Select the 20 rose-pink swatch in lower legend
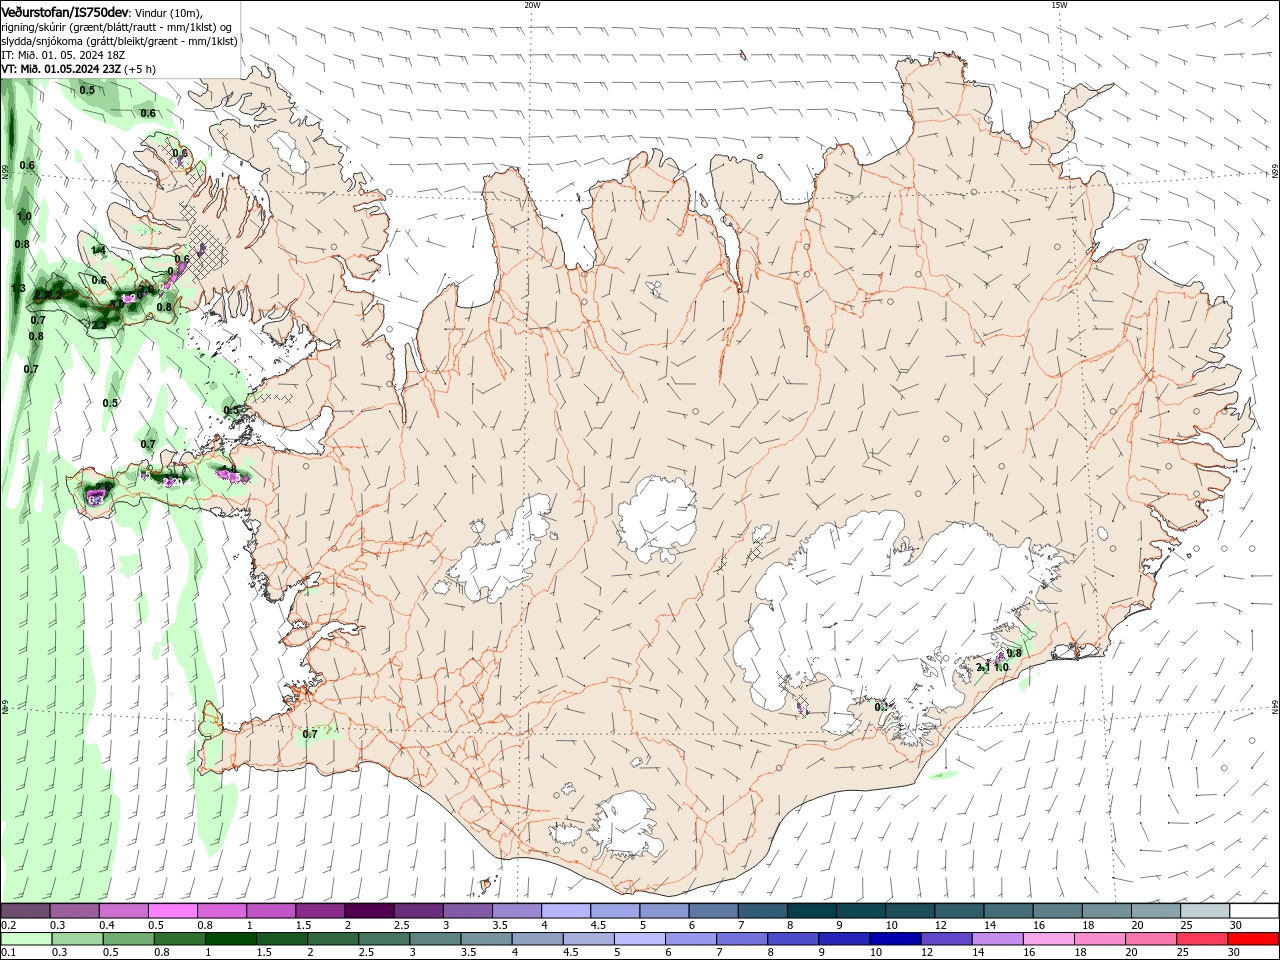Viewport: 1280px width, 960px height. (1150, 939)
